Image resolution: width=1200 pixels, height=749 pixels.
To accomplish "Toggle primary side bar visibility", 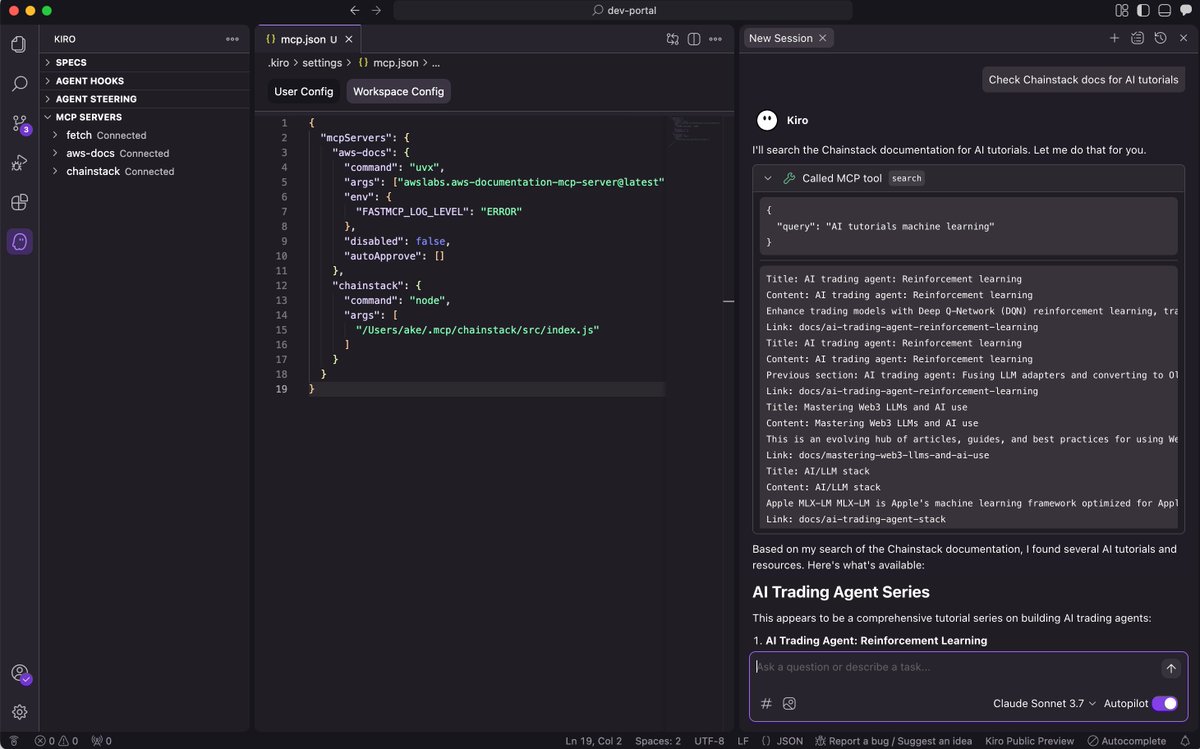I will pyautogui.click(x=1143, y=10).
